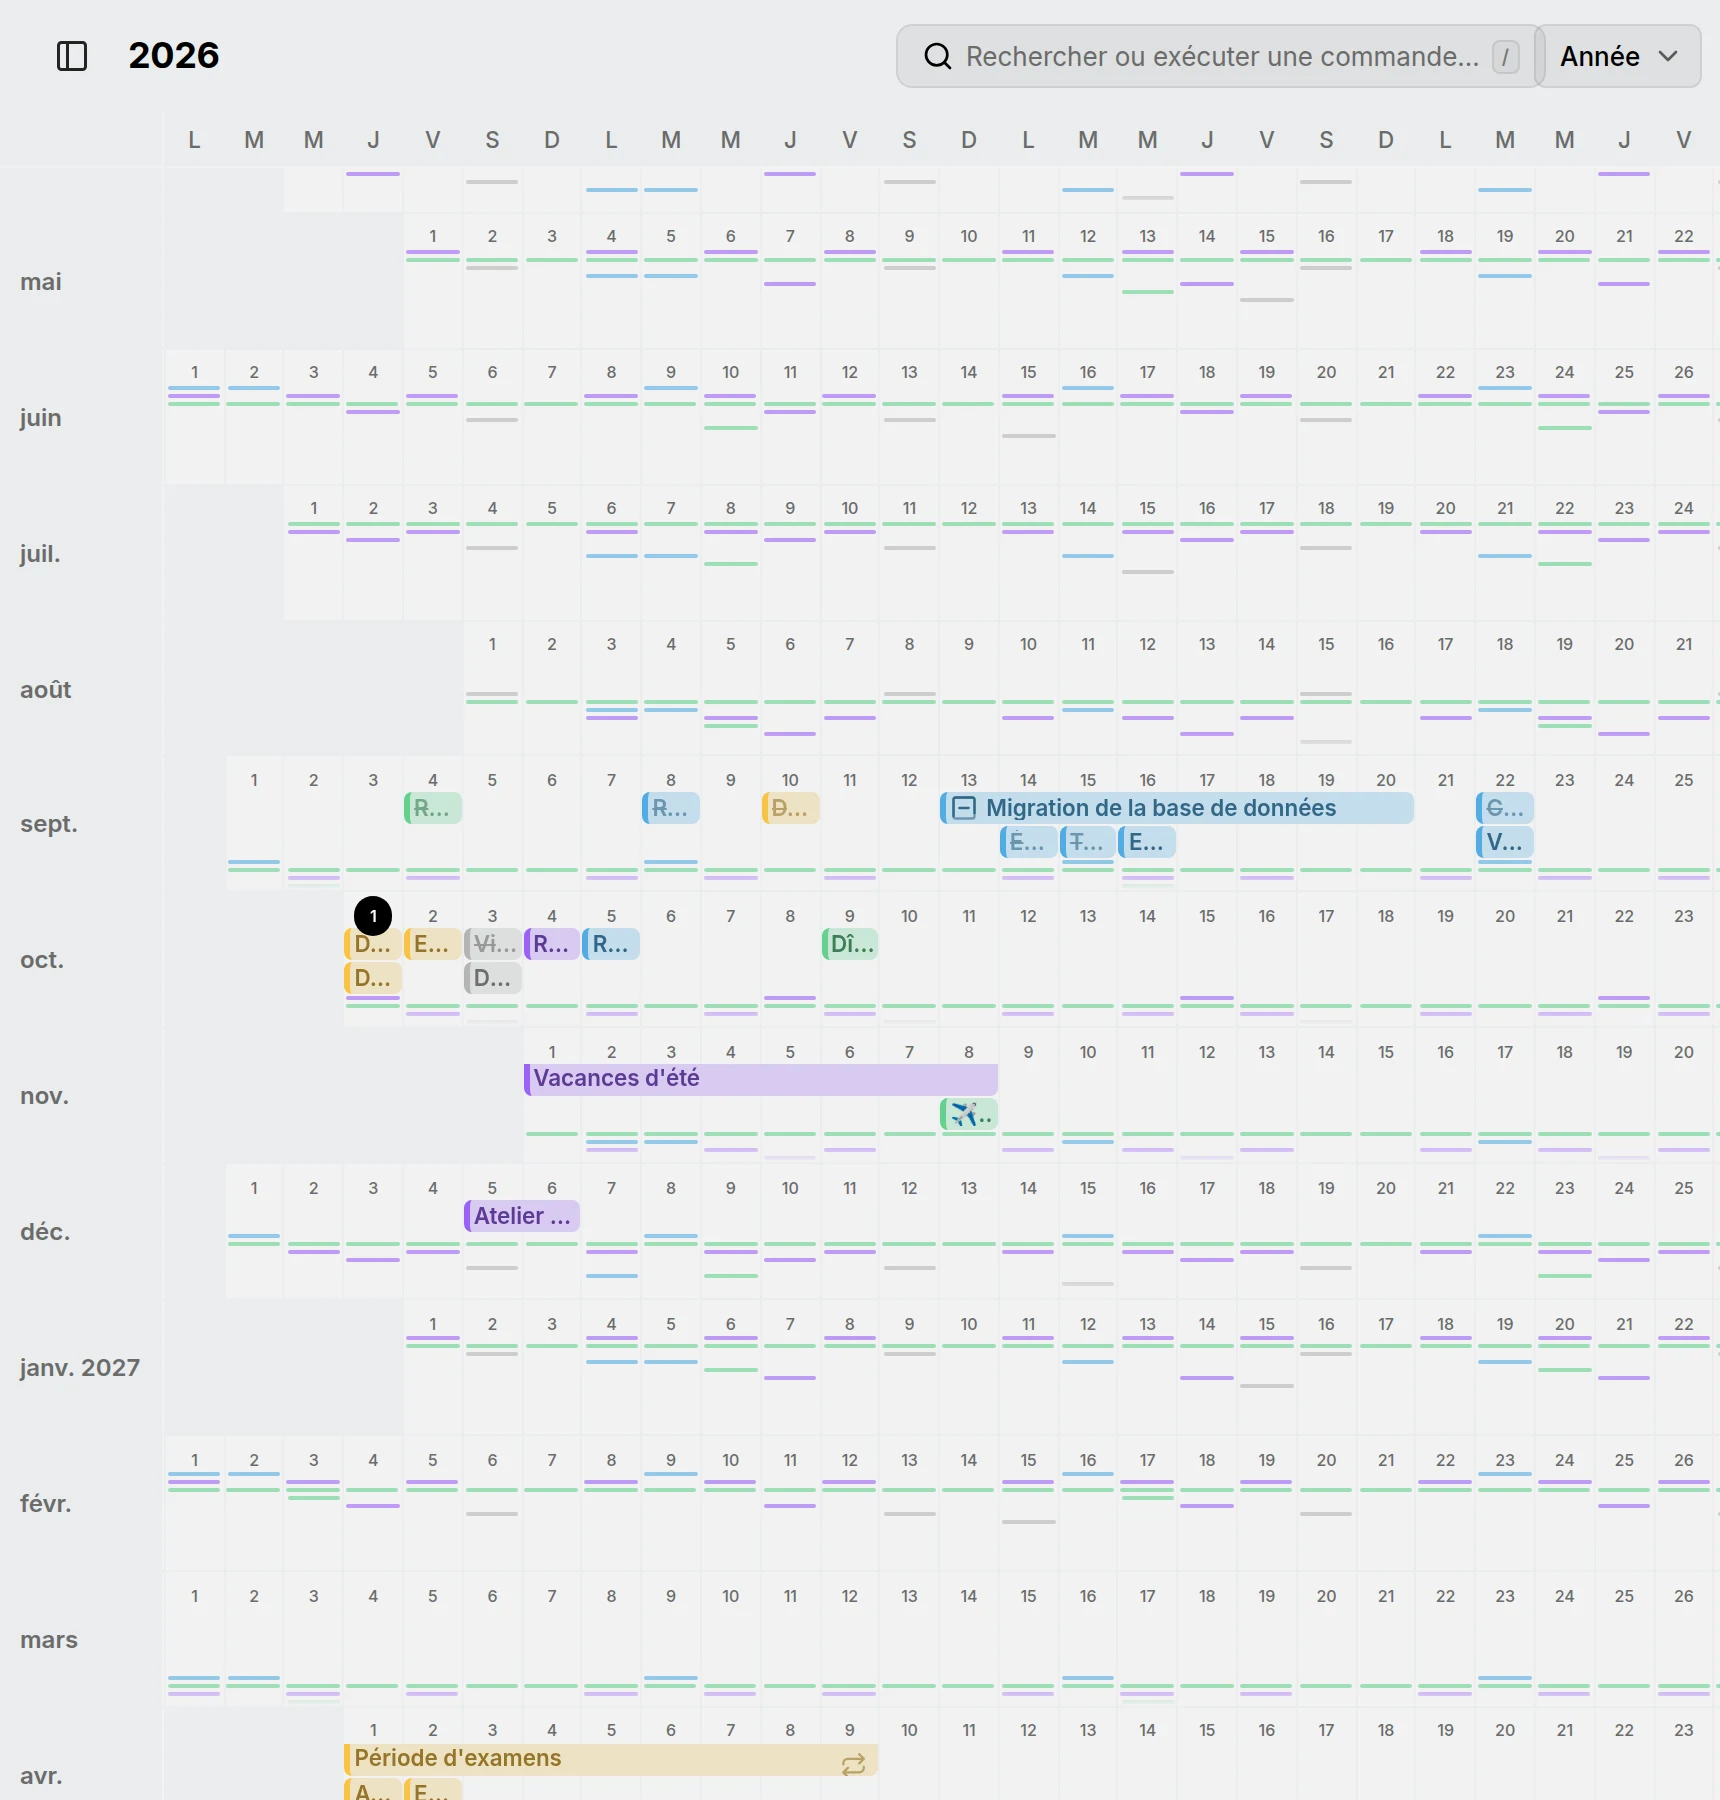Viewport: 1720px width, 1800px height.
Task: Open the green R... event on September 4
Action: click(433, 808)
